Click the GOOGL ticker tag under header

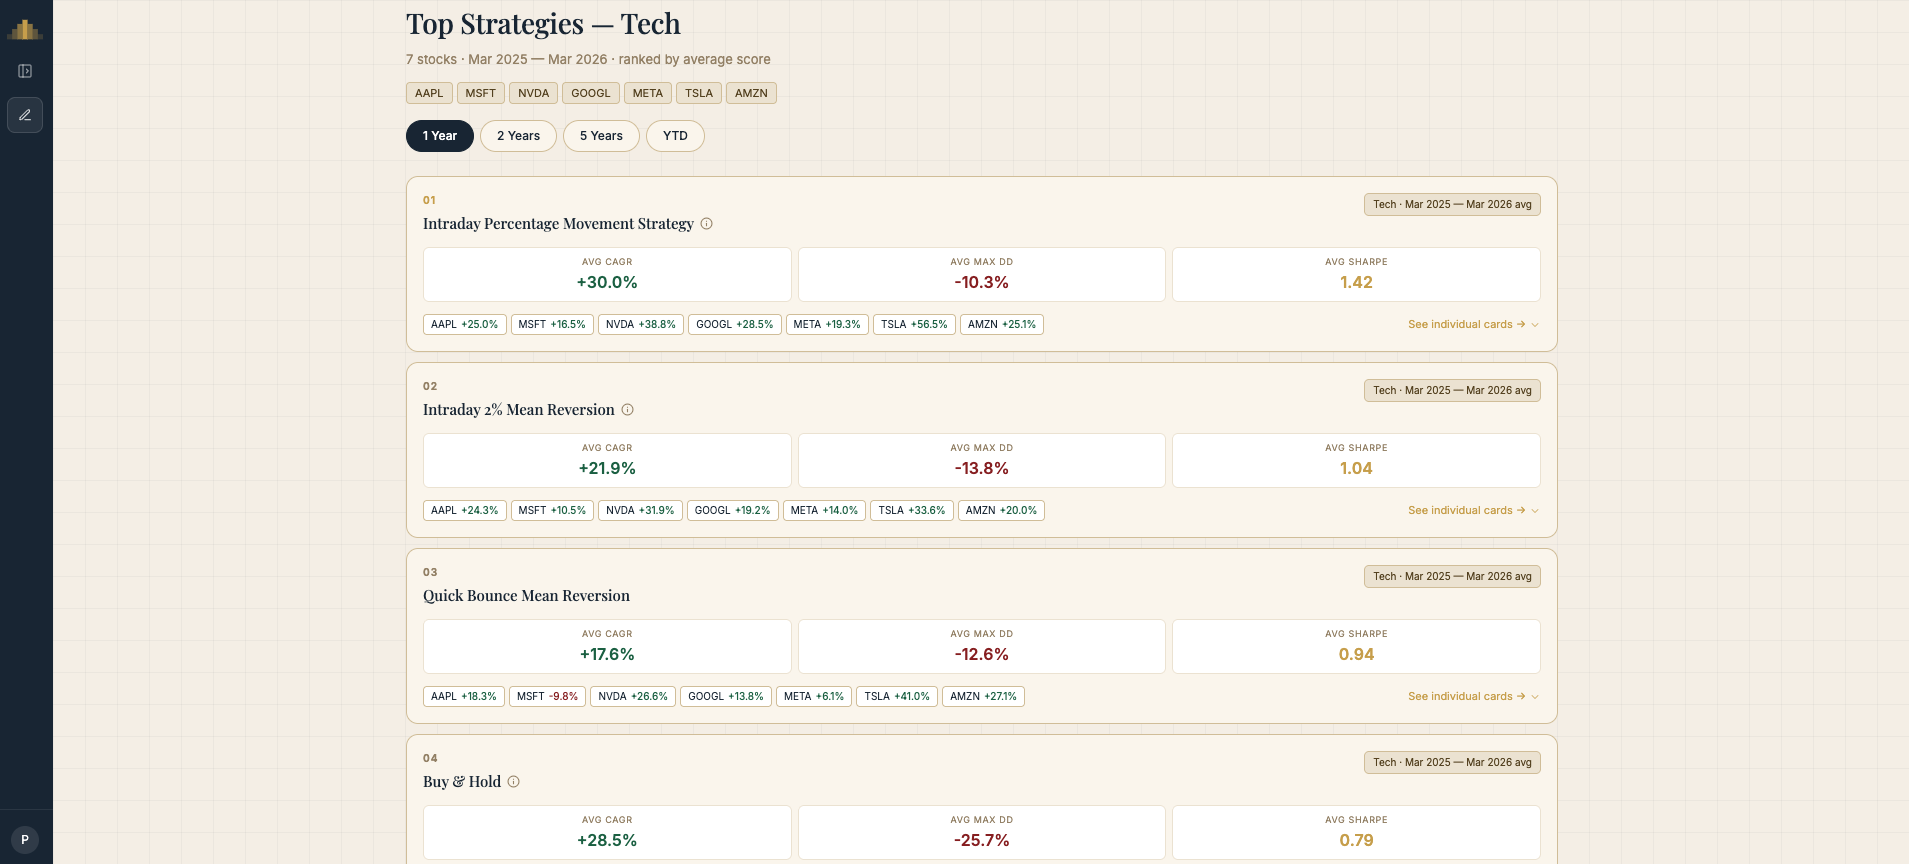(x=591, y=93)
